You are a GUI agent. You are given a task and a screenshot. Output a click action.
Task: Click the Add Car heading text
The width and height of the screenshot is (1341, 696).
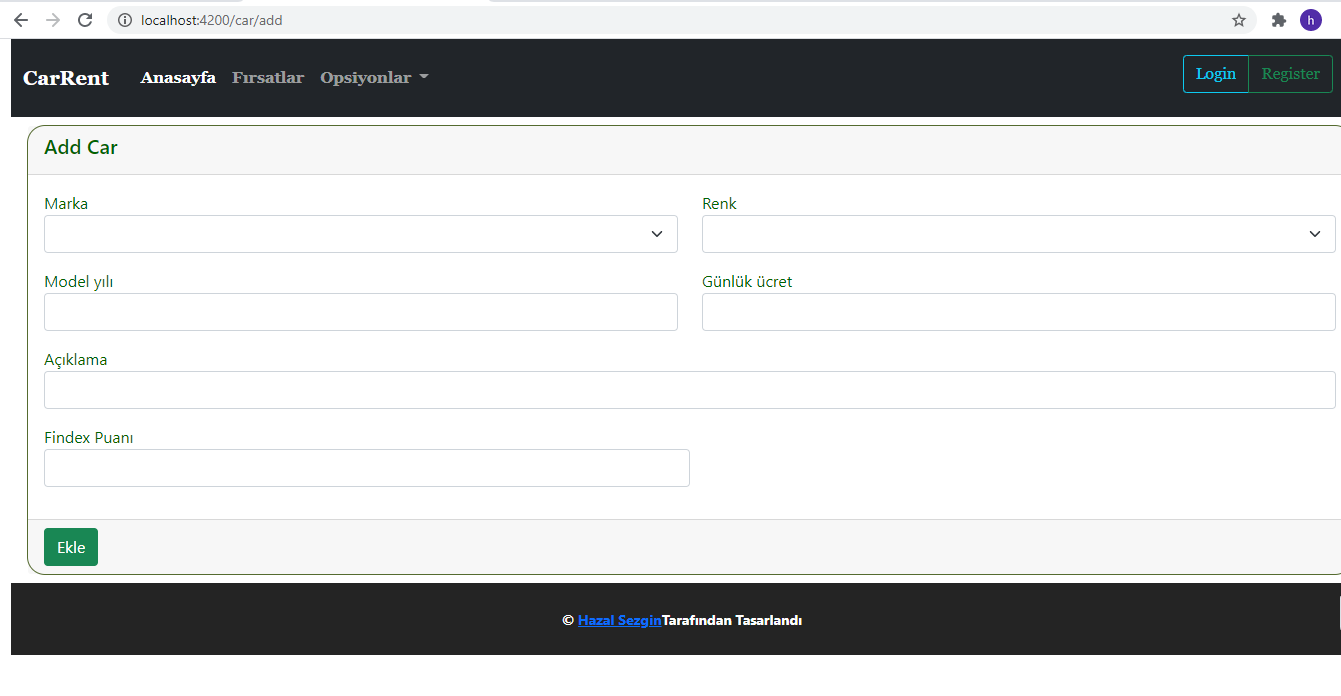point(81,147)
